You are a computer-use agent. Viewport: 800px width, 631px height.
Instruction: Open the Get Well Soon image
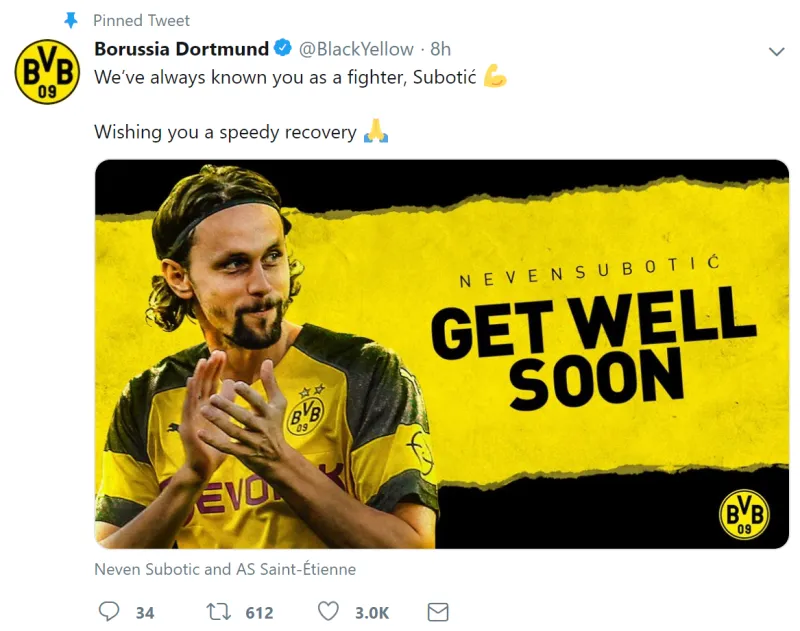click(x=442, y=354)
